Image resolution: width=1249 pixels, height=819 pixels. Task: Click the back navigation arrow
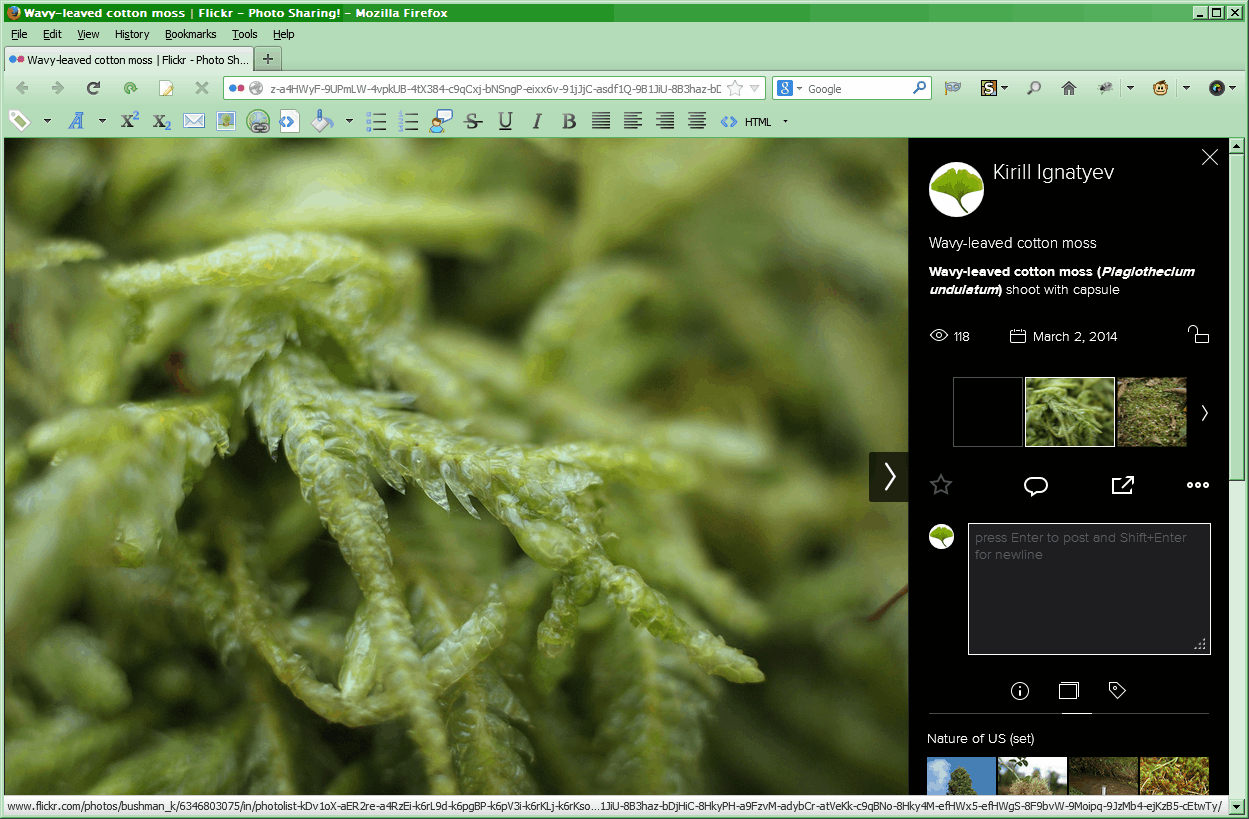(x=23, y=88)
